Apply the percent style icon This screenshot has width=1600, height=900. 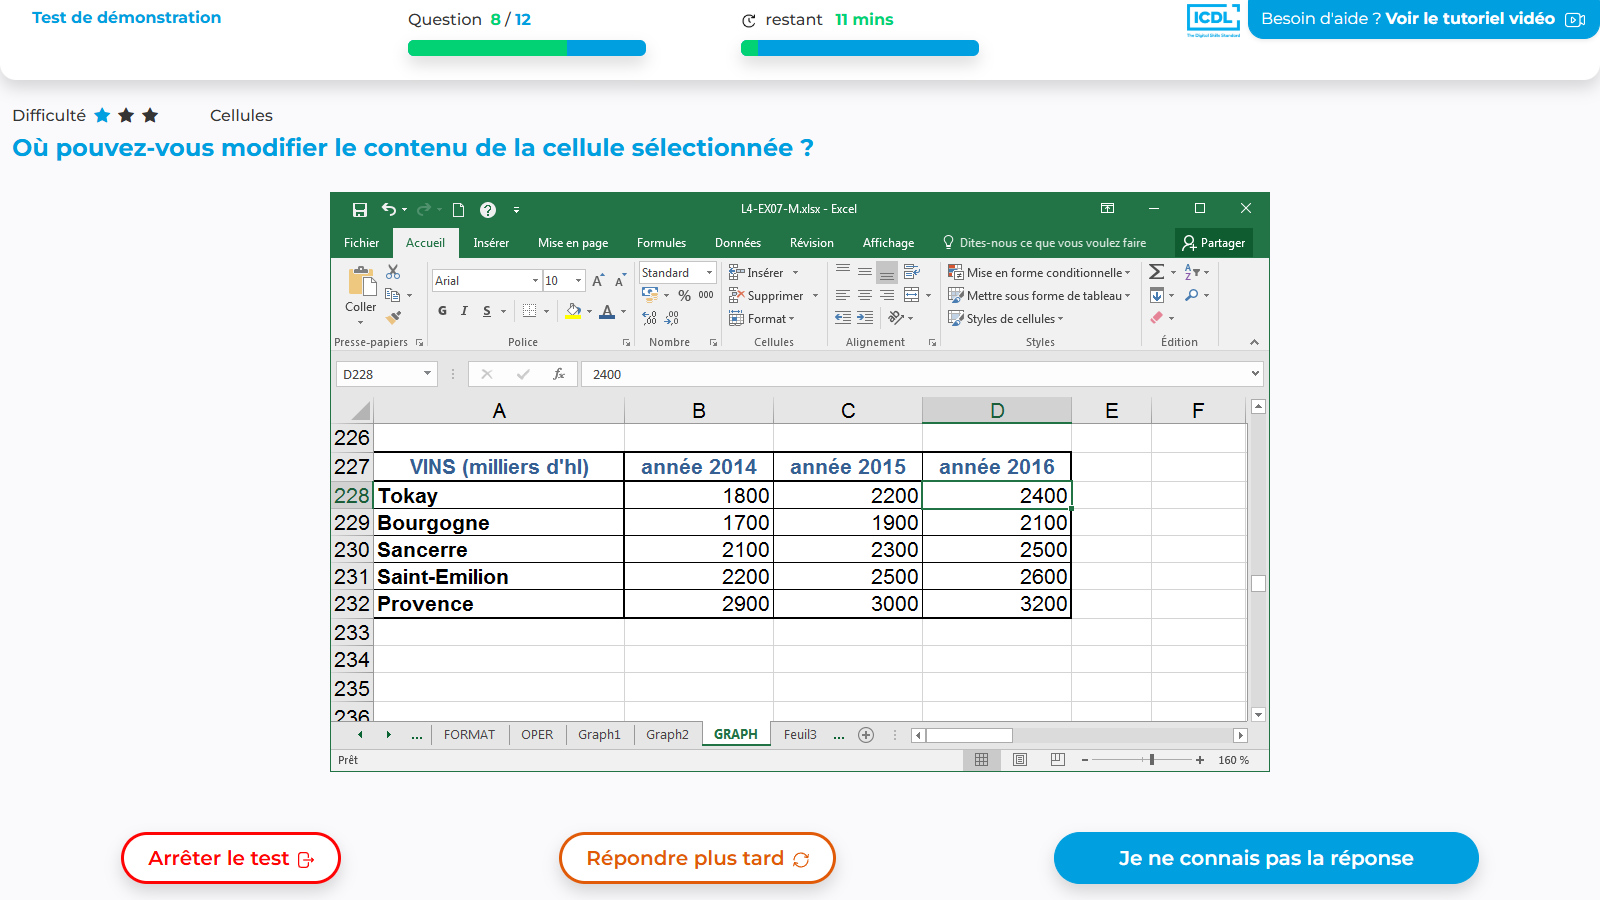[685, 296]
